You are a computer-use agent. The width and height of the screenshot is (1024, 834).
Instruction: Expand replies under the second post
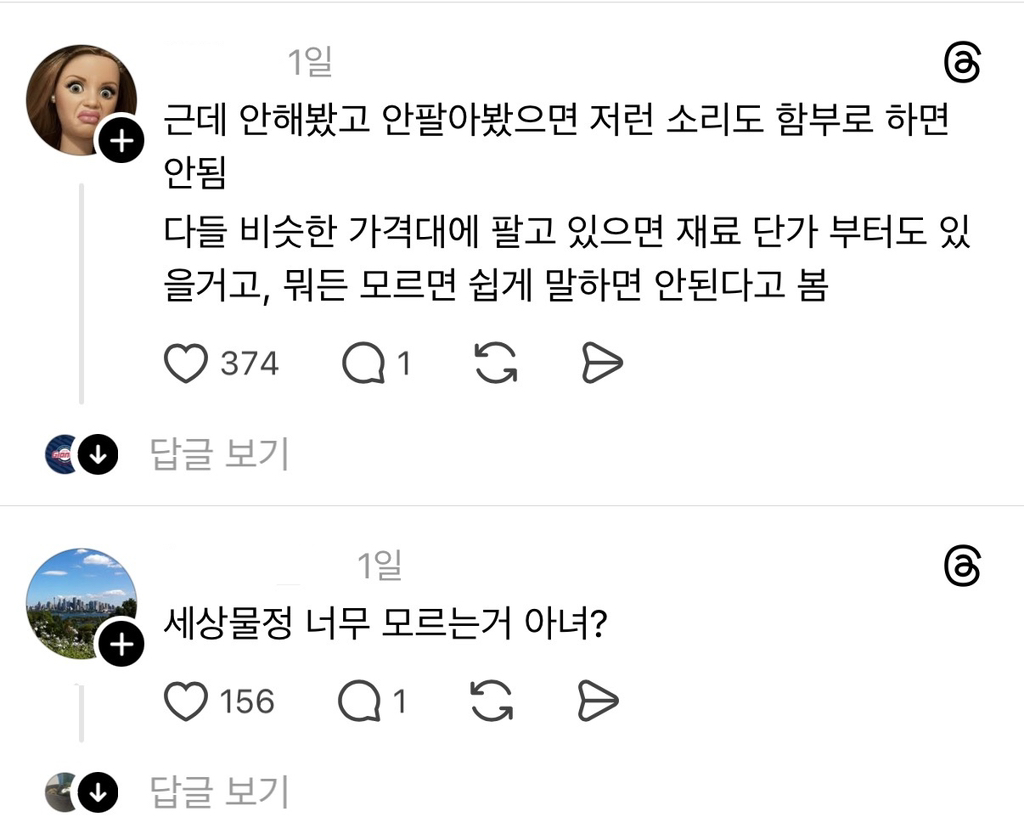219,792
